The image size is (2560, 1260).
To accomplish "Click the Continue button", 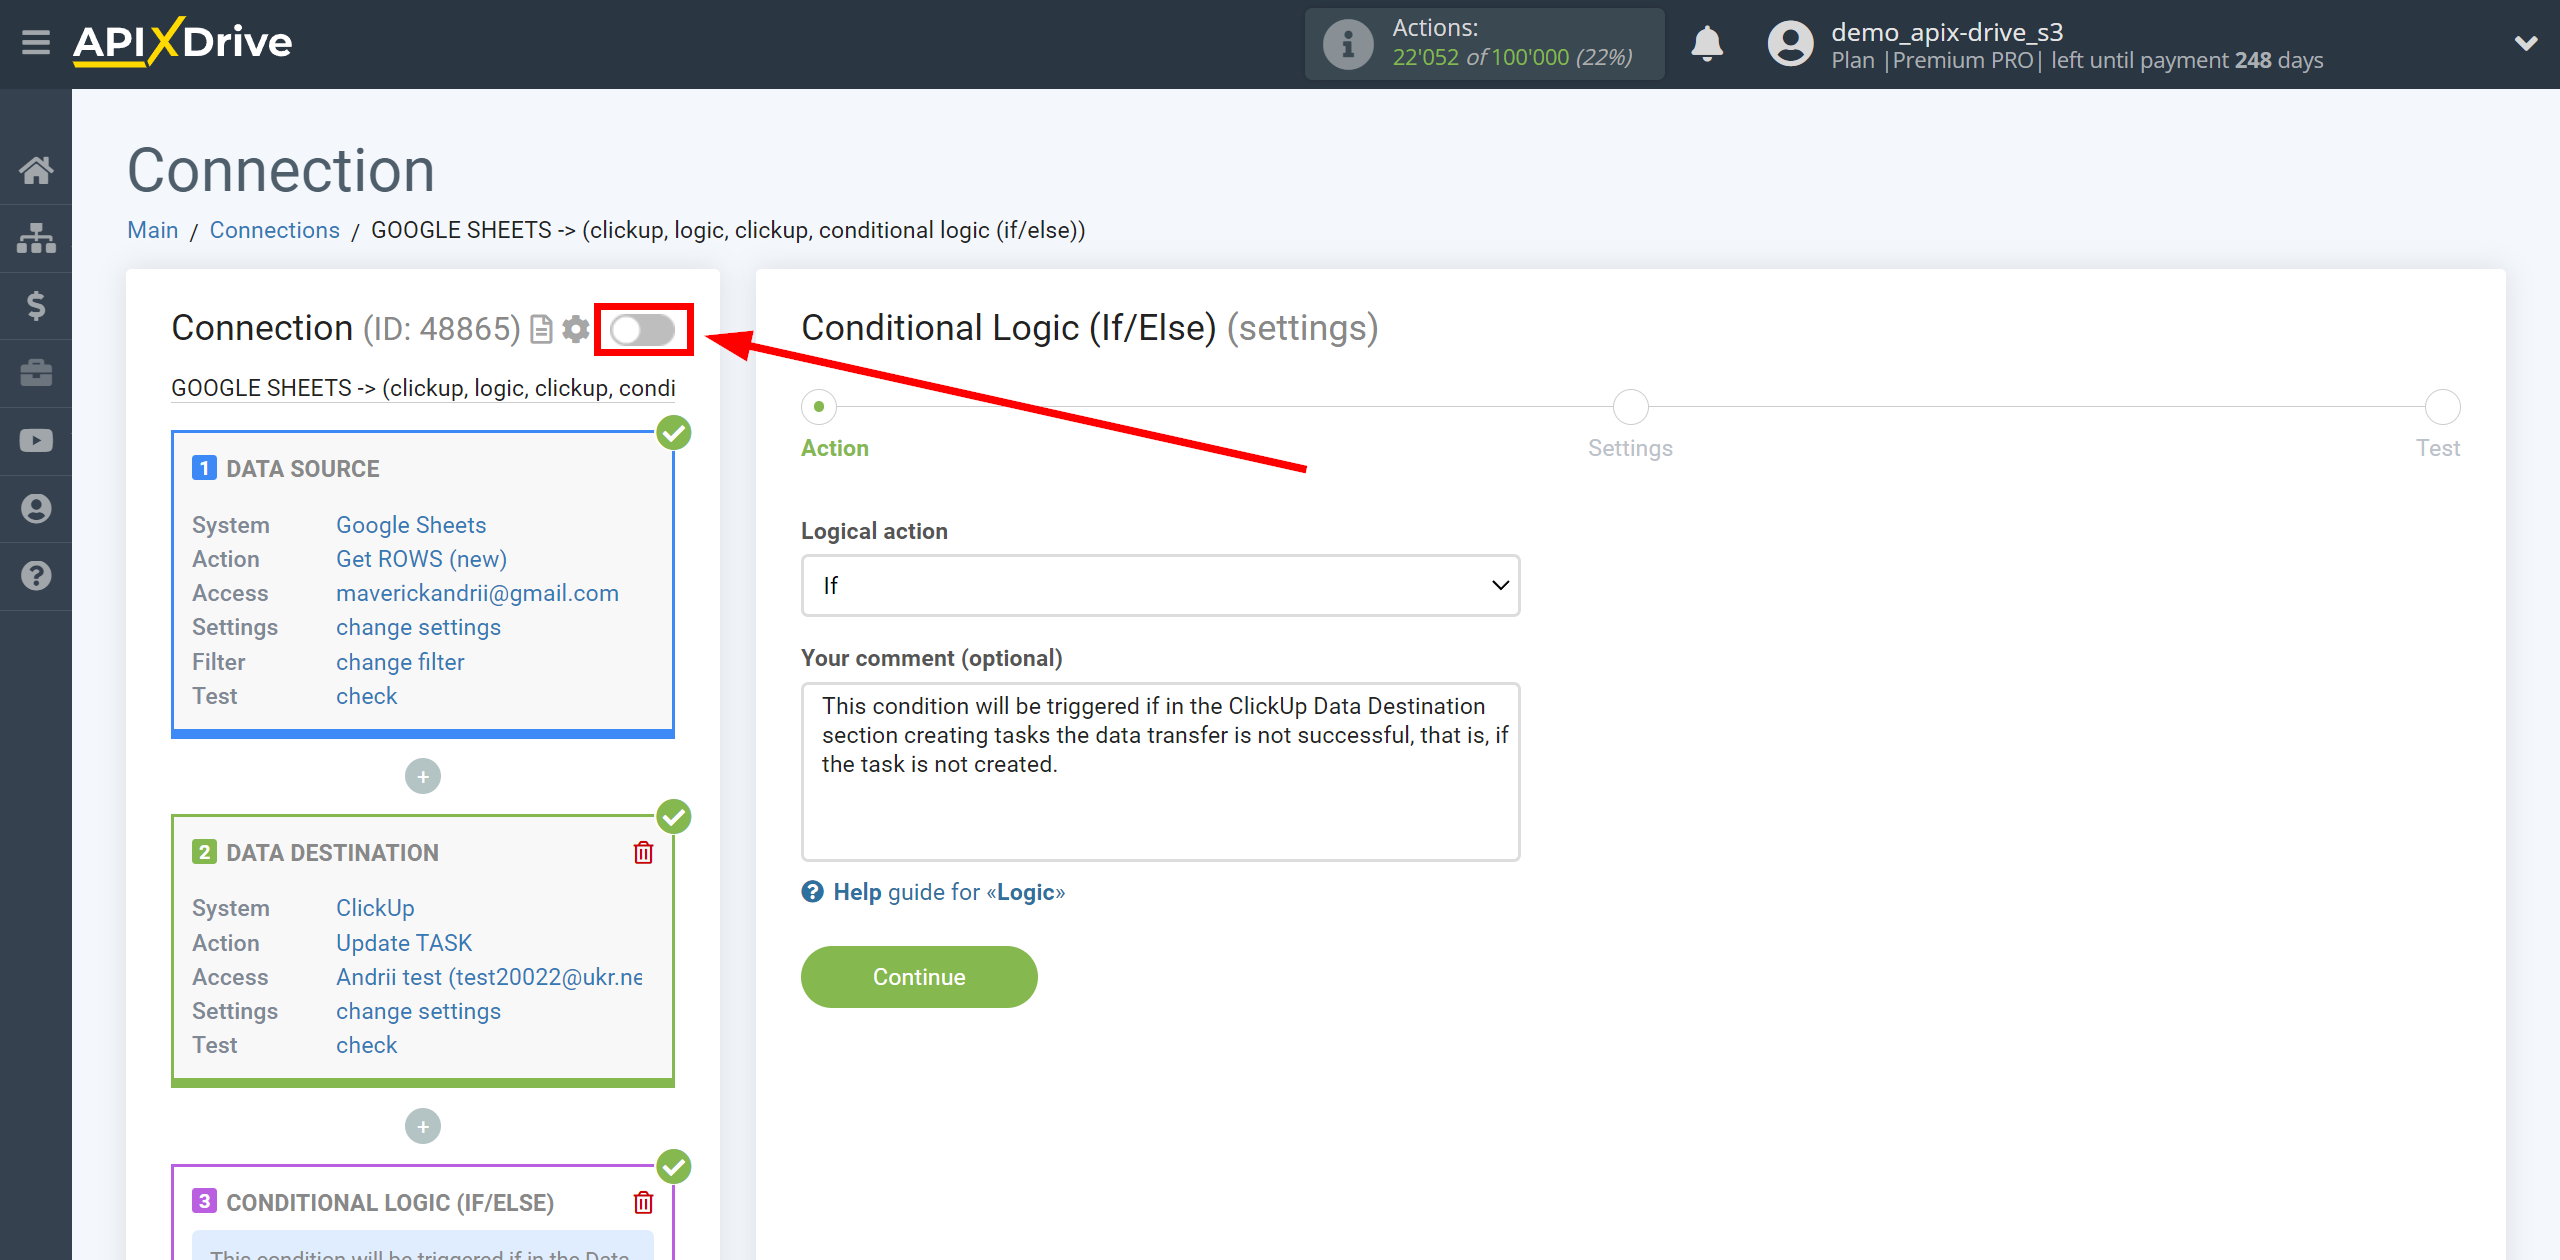I will pyautogui.click(x=919, y=977).
